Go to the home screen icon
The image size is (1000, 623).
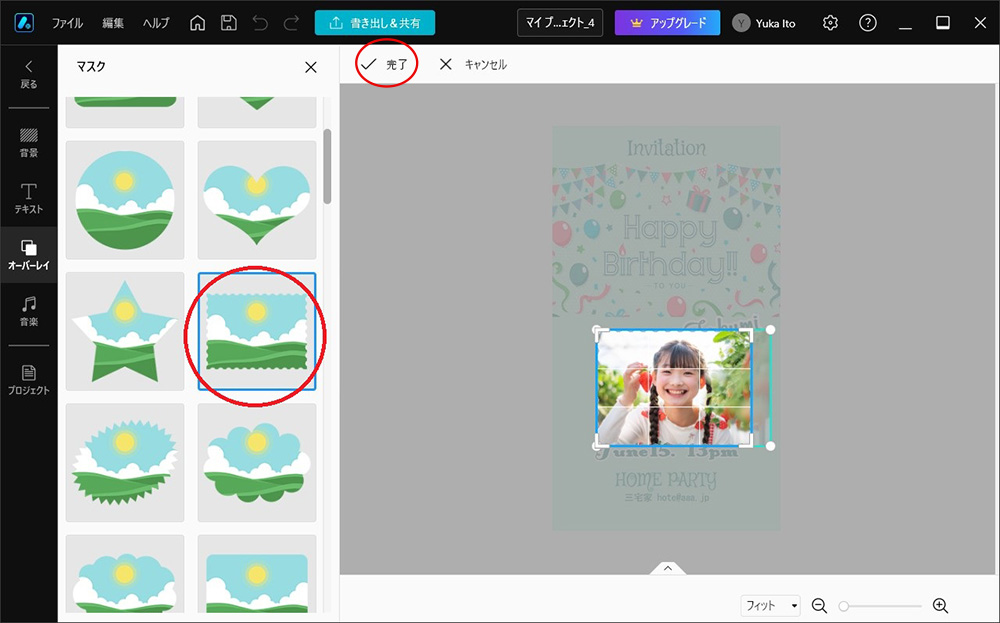(198, 23)
